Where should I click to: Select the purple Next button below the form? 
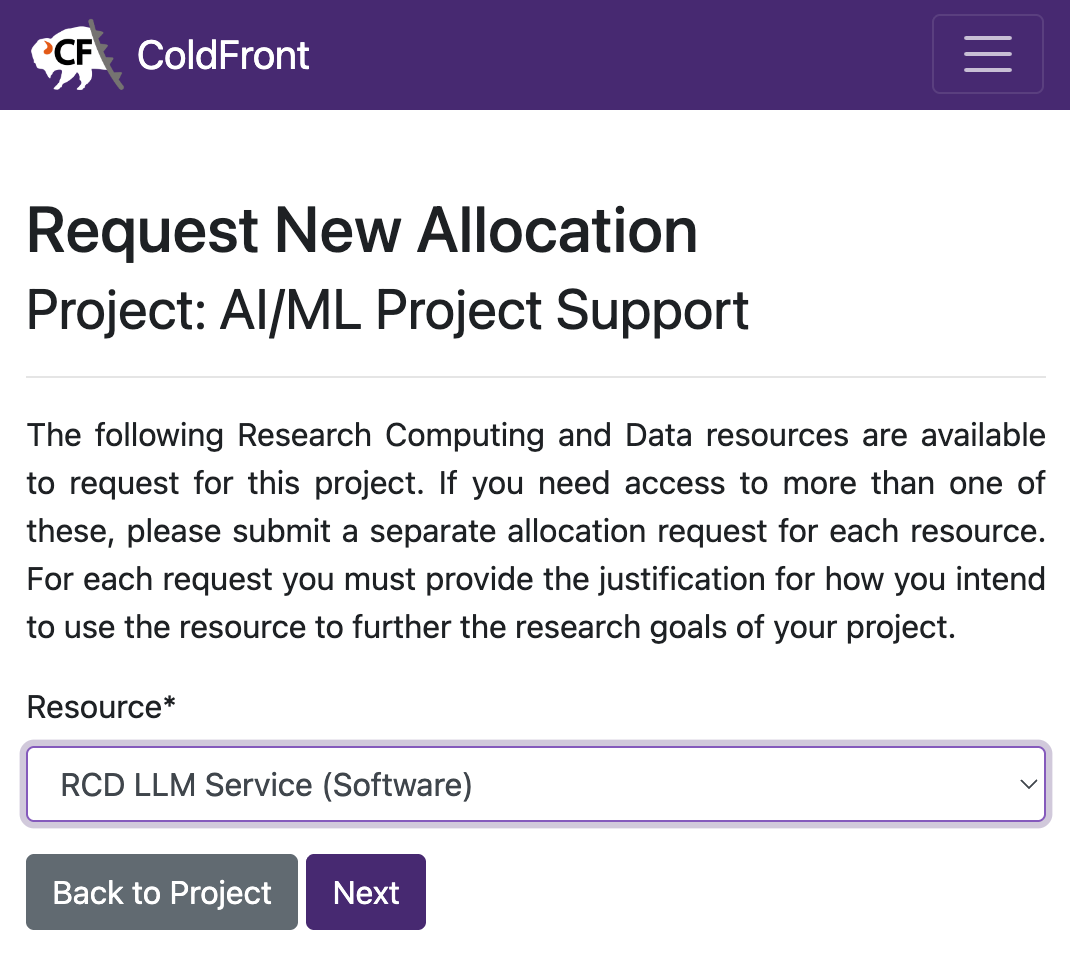click(366, 891)
